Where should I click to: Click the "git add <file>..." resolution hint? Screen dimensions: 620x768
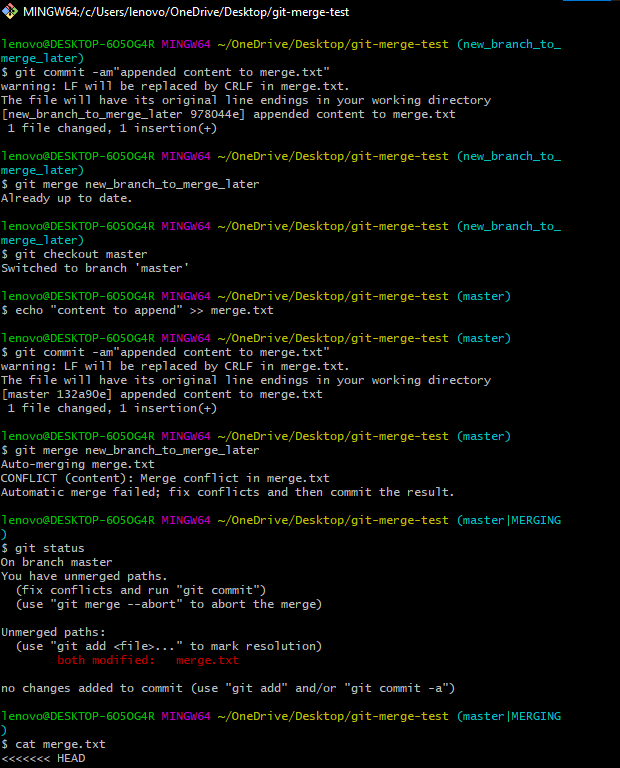pyautogui.click(x=168, y=647)
